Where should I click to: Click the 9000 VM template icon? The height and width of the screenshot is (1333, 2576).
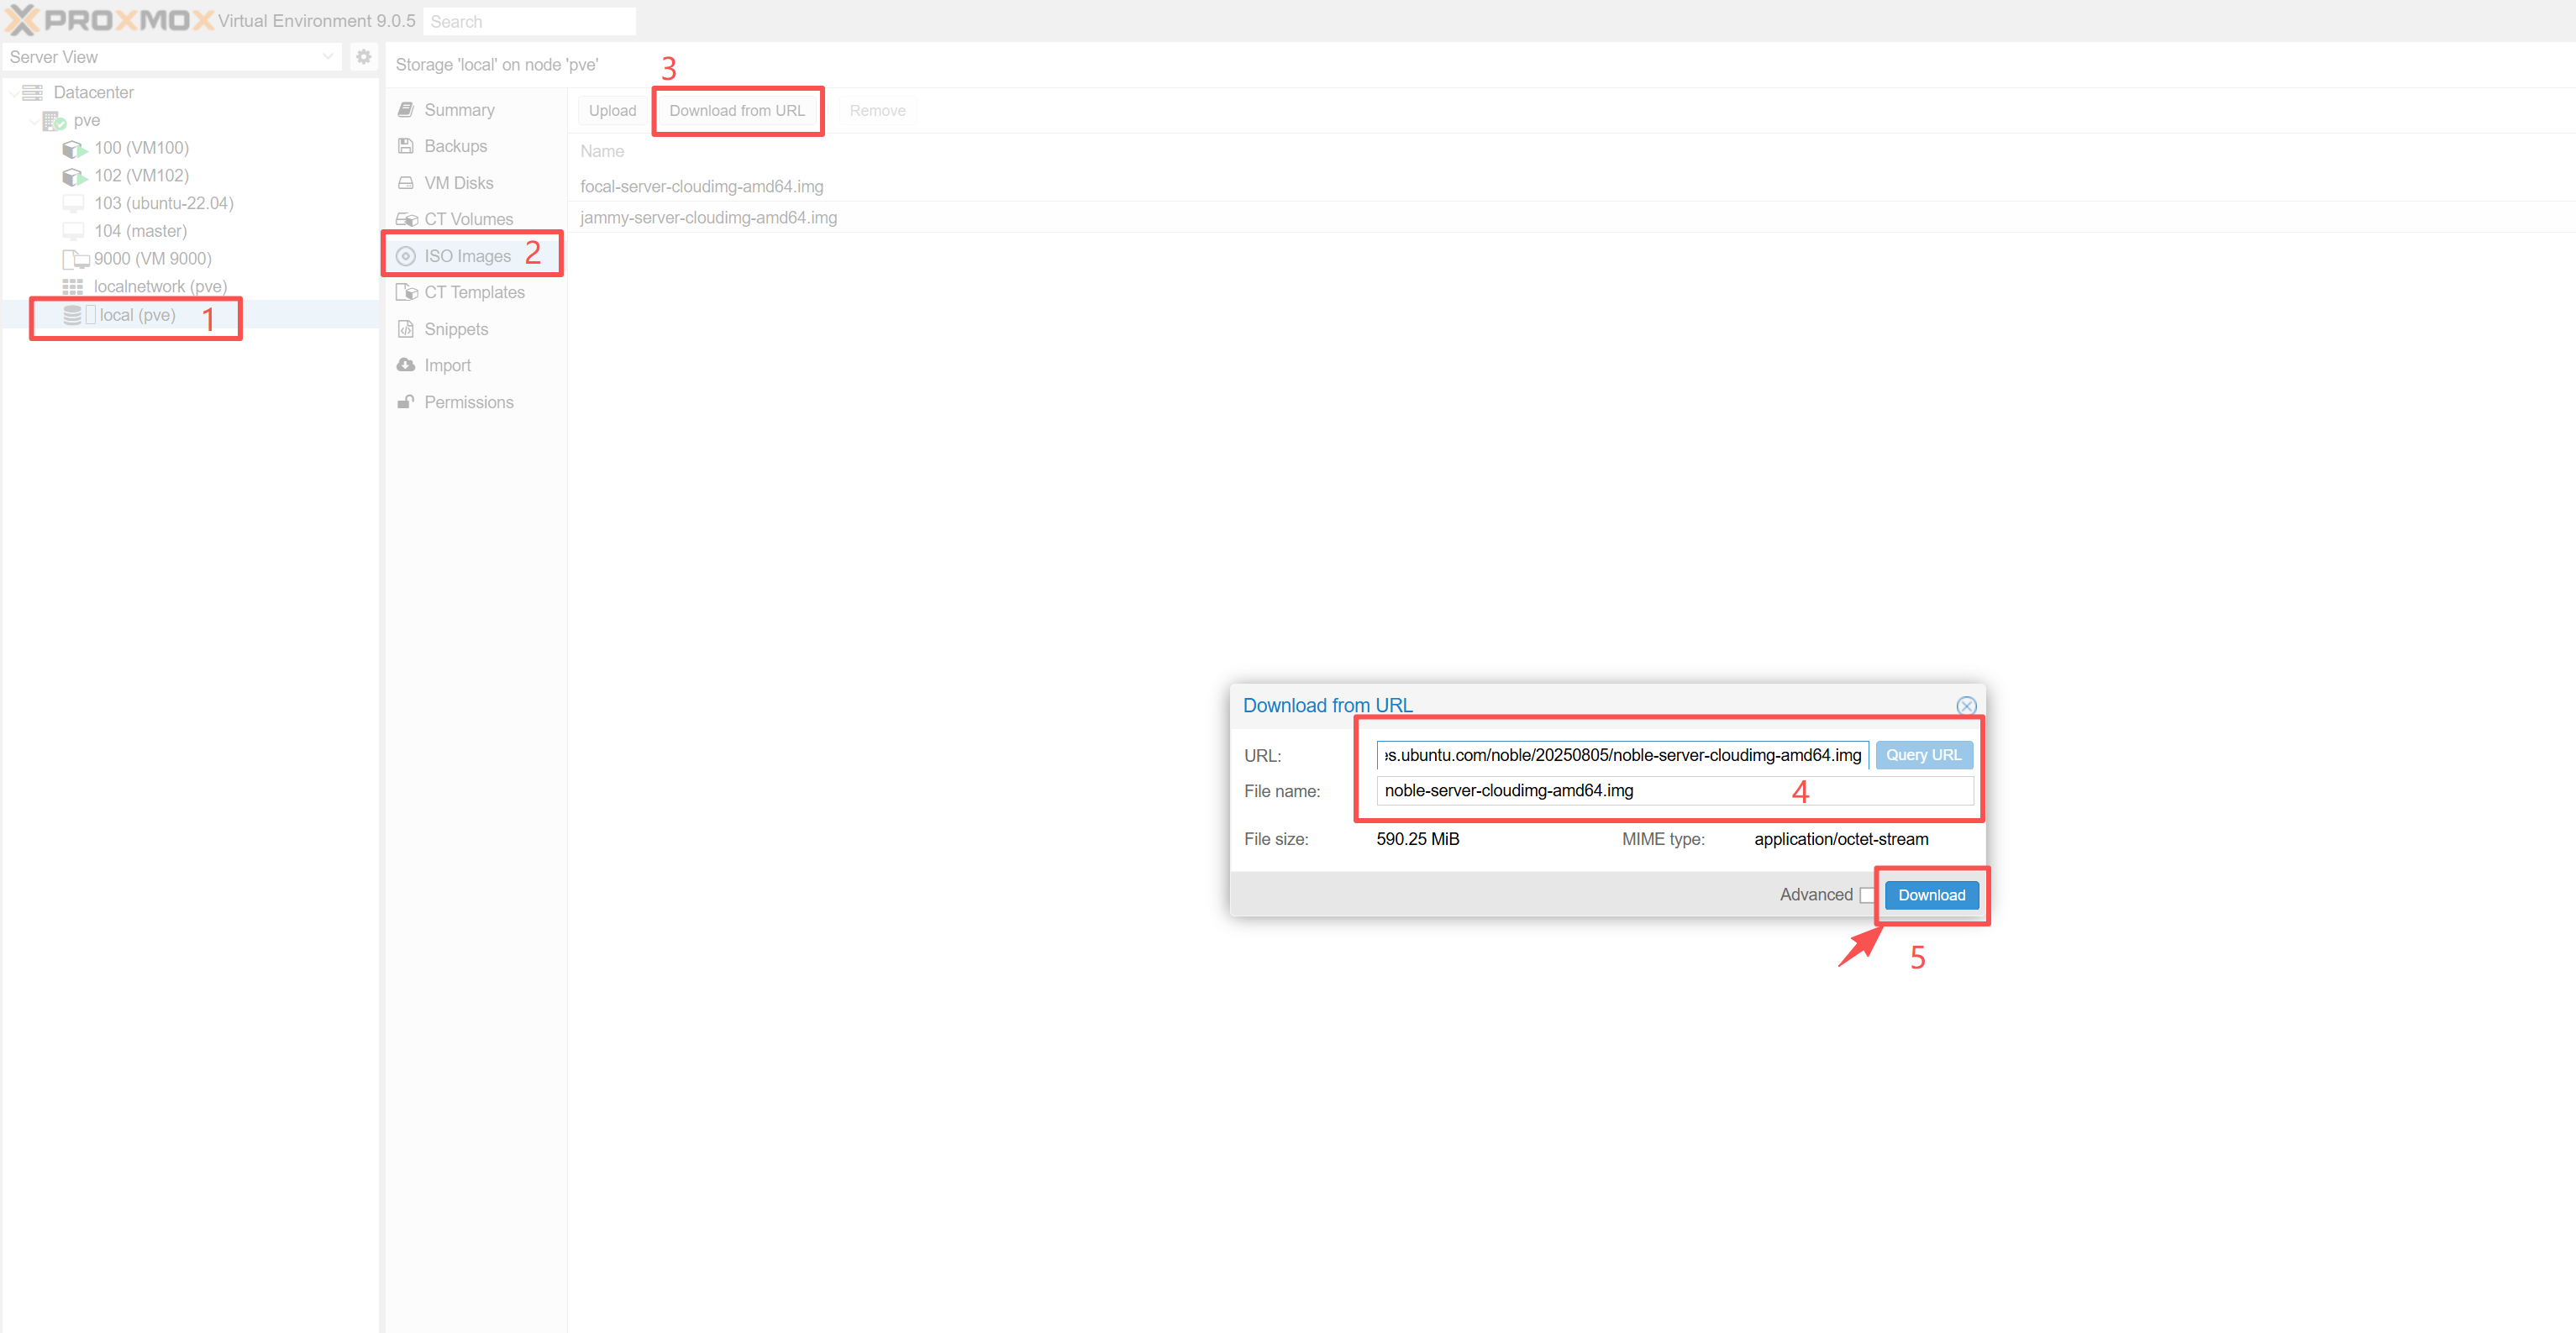coord(76,259)
